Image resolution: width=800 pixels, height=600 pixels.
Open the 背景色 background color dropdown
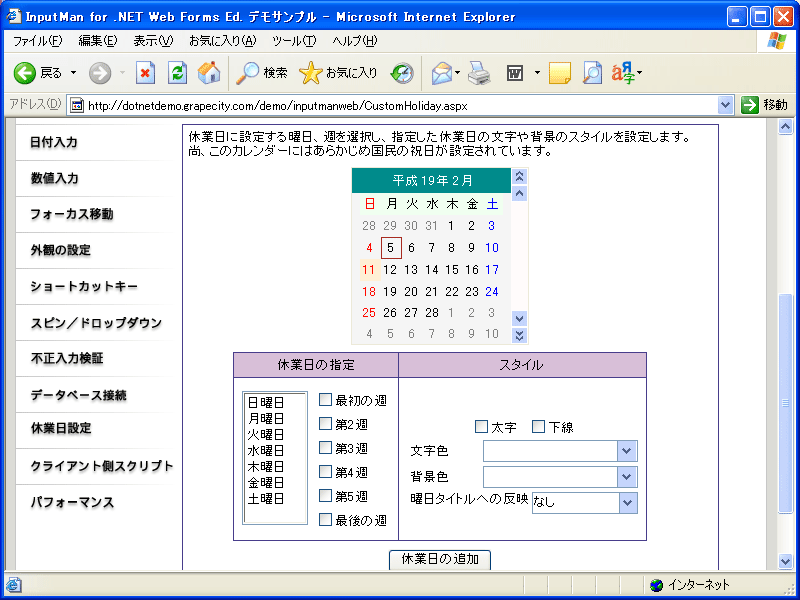(x=625, y=476)
